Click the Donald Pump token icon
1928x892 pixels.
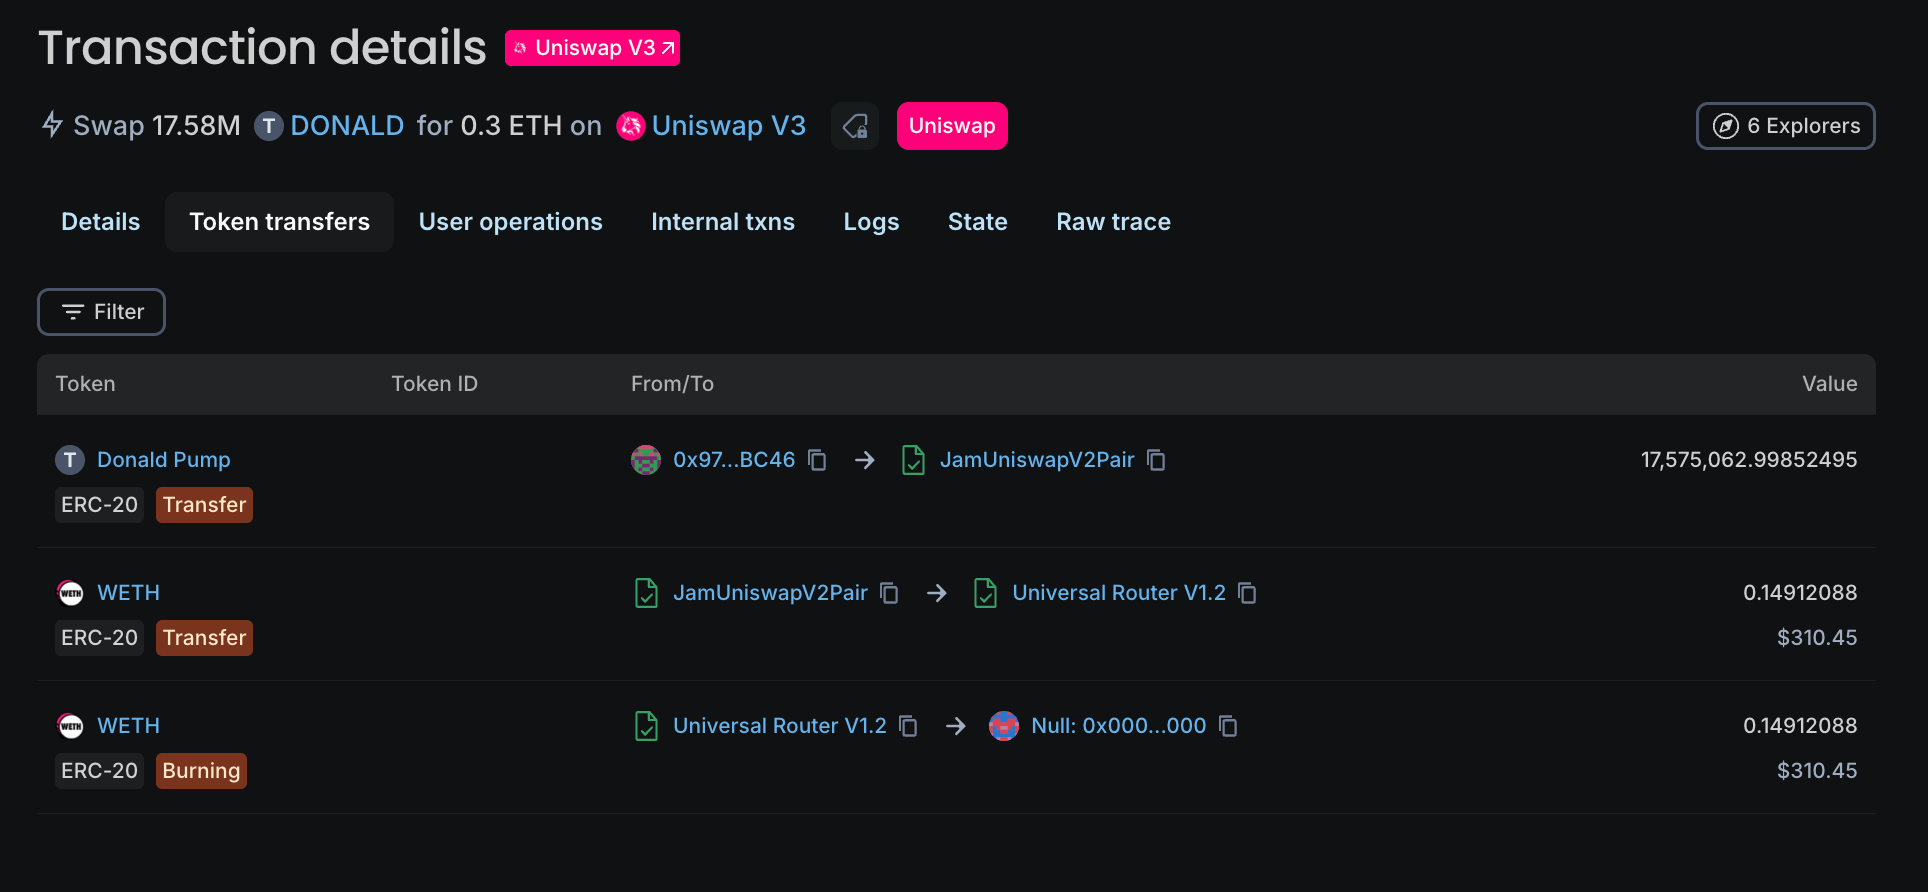click(x=70, y=460)
